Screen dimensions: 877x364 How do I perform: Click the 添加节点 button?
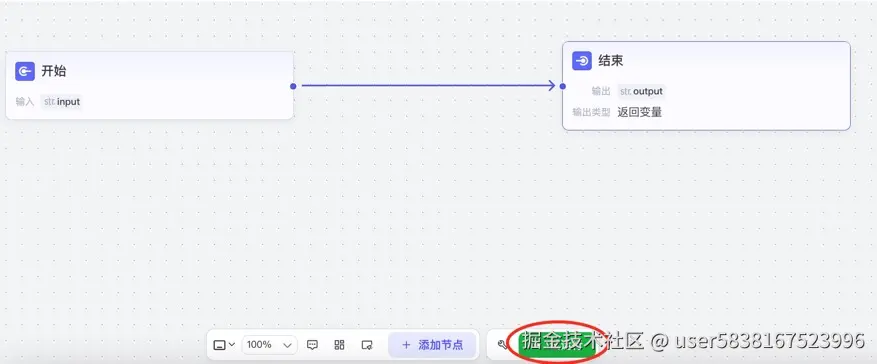pos(432,345)
